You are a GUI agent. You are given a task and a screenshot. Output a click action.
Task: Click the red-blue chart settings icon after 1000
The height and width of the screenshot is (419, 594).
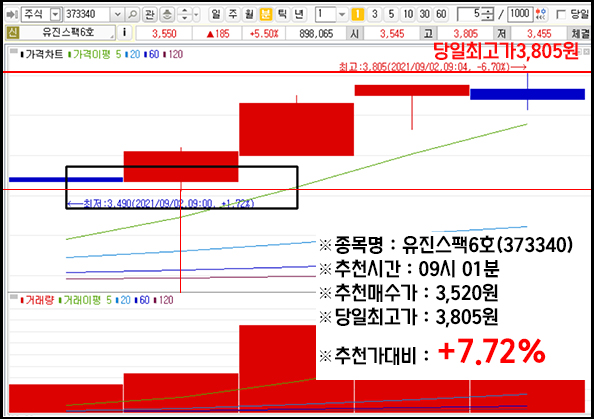point(541,14)
